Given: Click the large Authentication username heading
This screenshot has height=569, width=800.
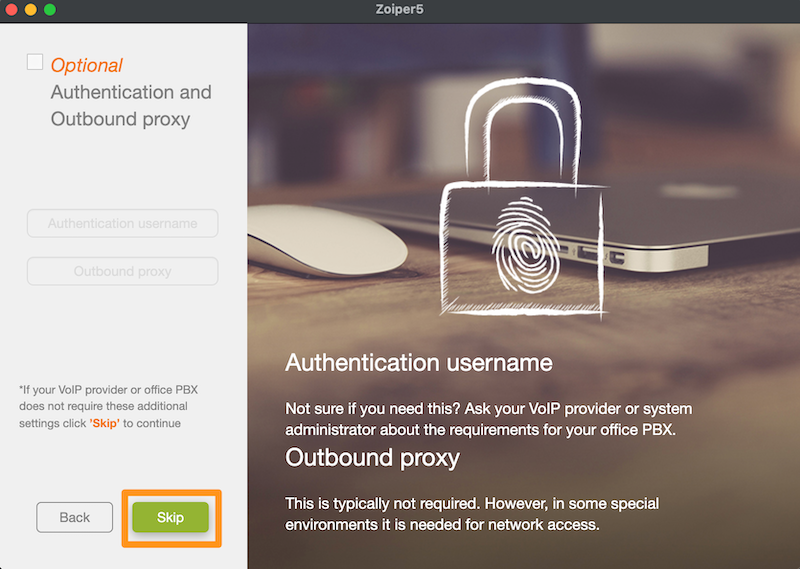Looking at the screenshot, I should (419, 363).
